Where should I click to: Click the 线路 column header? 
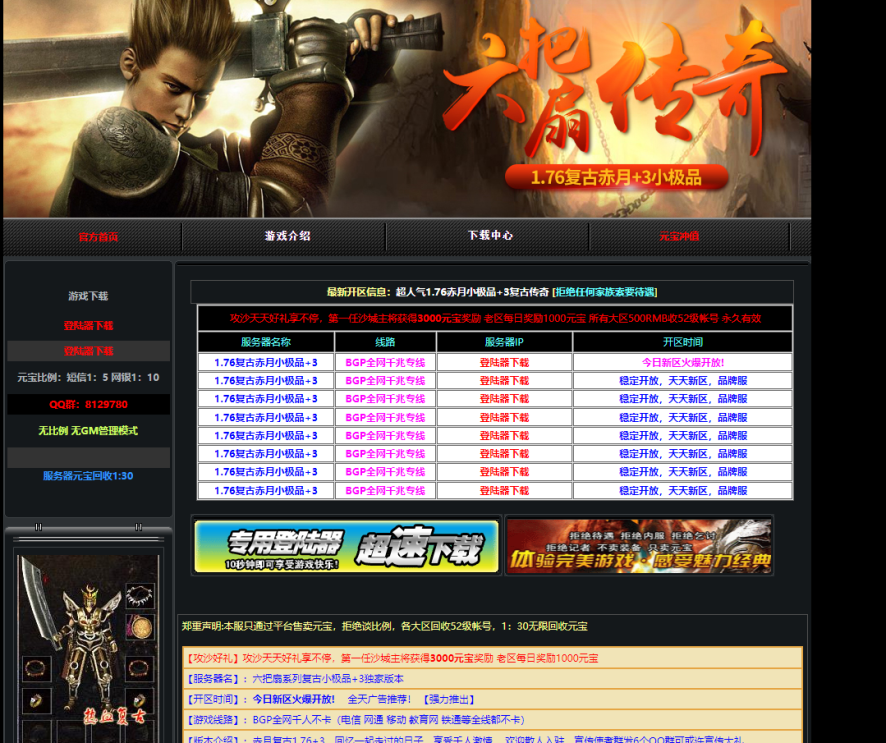point(385,342)
